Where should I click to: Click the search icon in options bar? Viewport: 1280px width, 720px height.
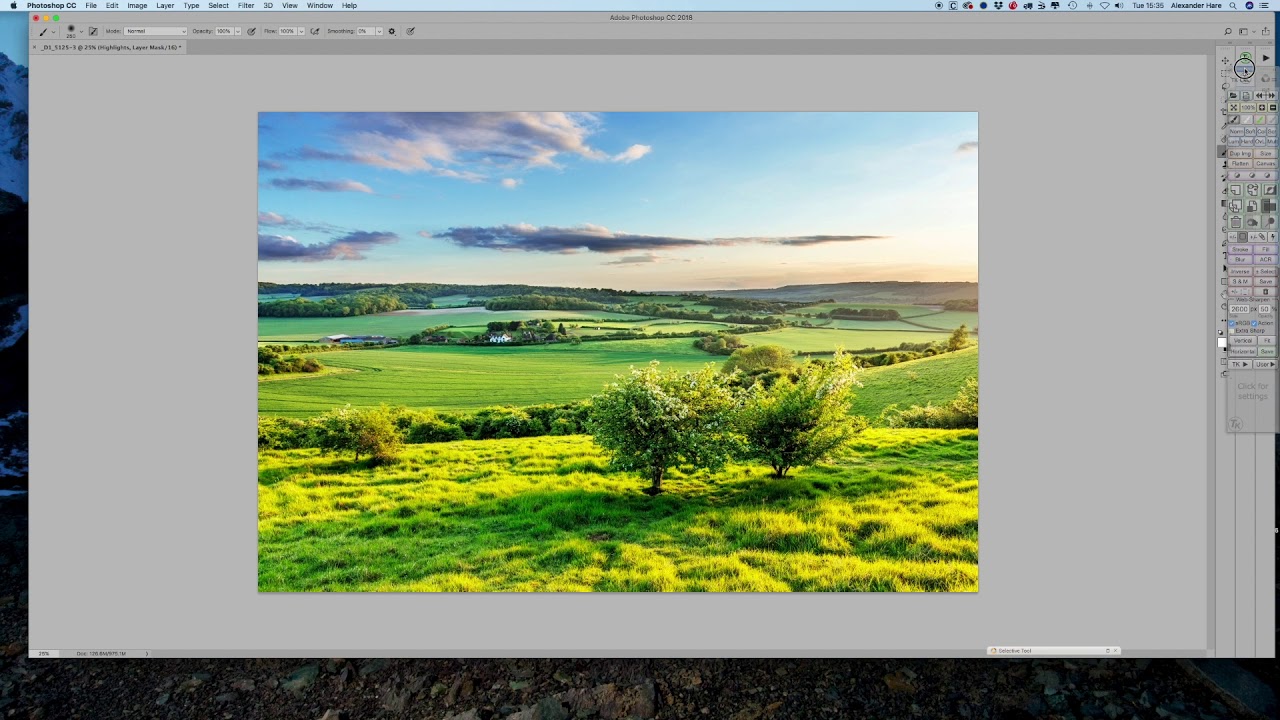pos(1228,31)
